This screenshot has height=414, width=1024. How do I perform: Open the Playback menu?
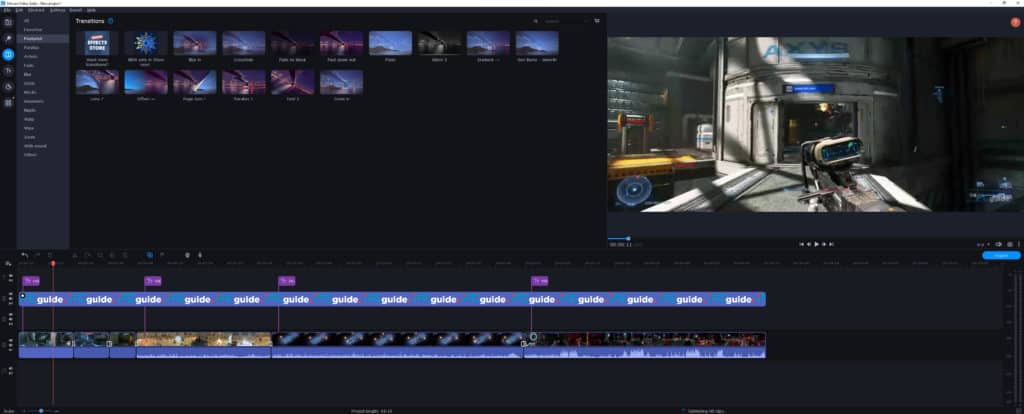click(x=36, y=10)
